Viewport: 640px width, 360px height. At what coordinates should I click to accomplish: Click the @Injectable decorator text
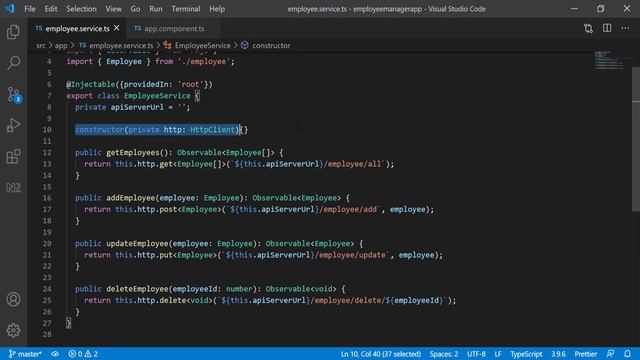(x=91, y=84)
